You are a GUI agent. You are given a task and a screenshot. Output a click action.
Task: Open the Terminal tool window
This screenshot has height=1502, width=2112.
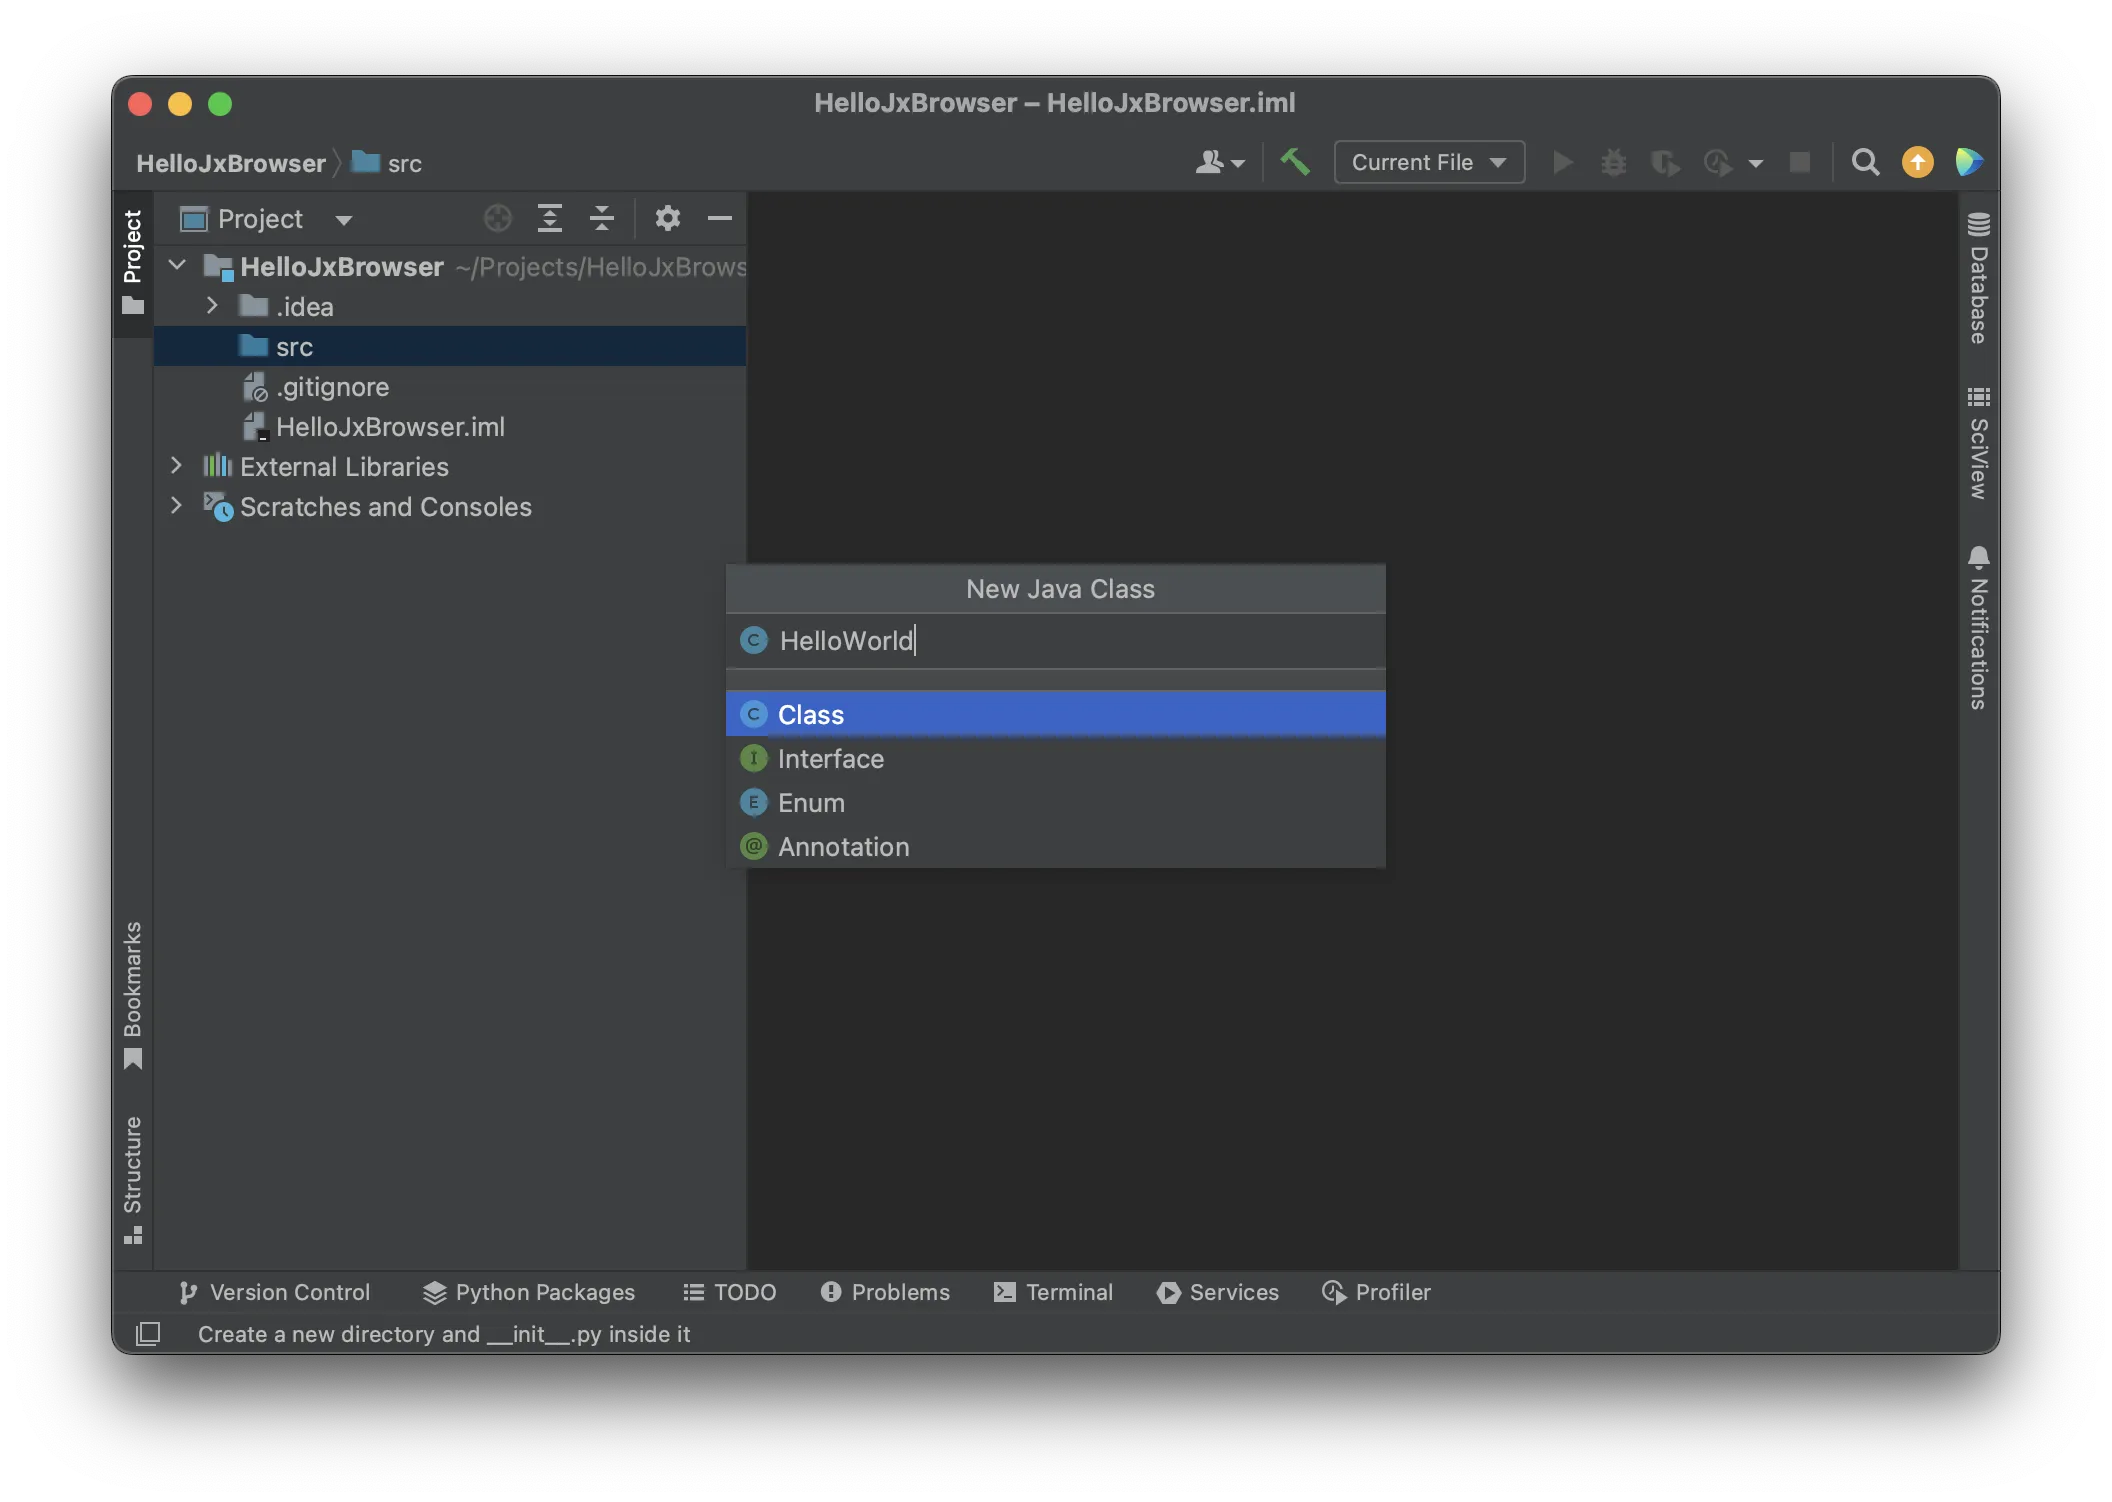1053,1293
